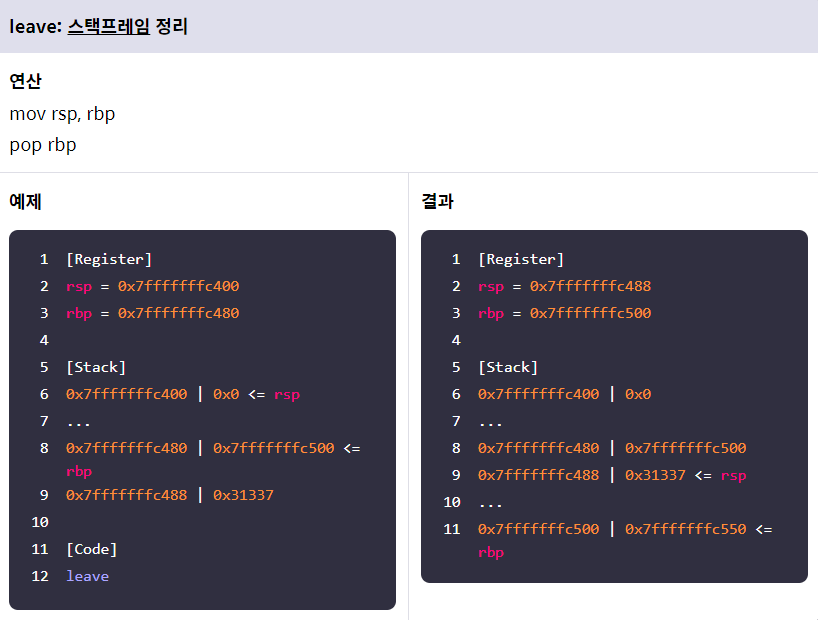Click the leave instruction on line 12
This screenshot has height=620, width=818.
(x=88, y=576)
